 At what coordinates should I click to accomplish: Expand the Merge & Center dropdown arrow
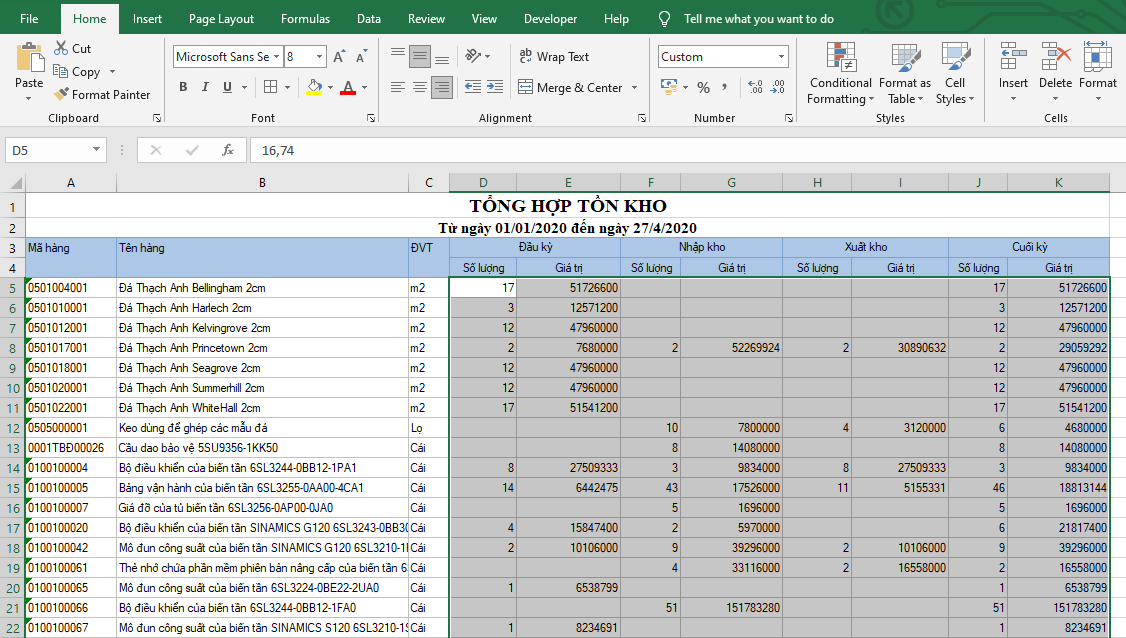[x=634, y=88]
